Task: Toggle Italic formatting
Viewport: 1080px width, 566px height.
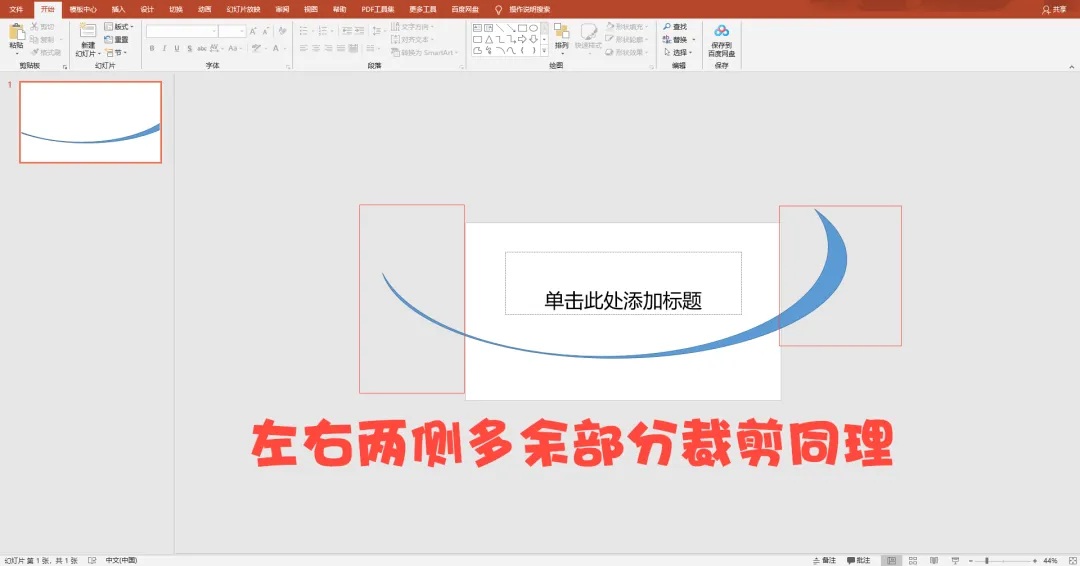Action: coord(164,48)
